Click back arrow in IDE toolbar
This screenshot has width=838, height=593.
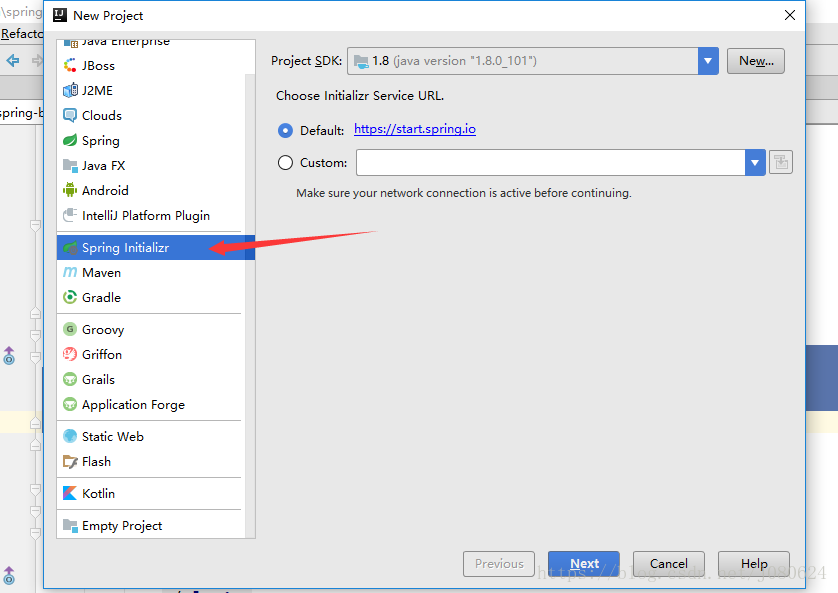pos(13,60)
